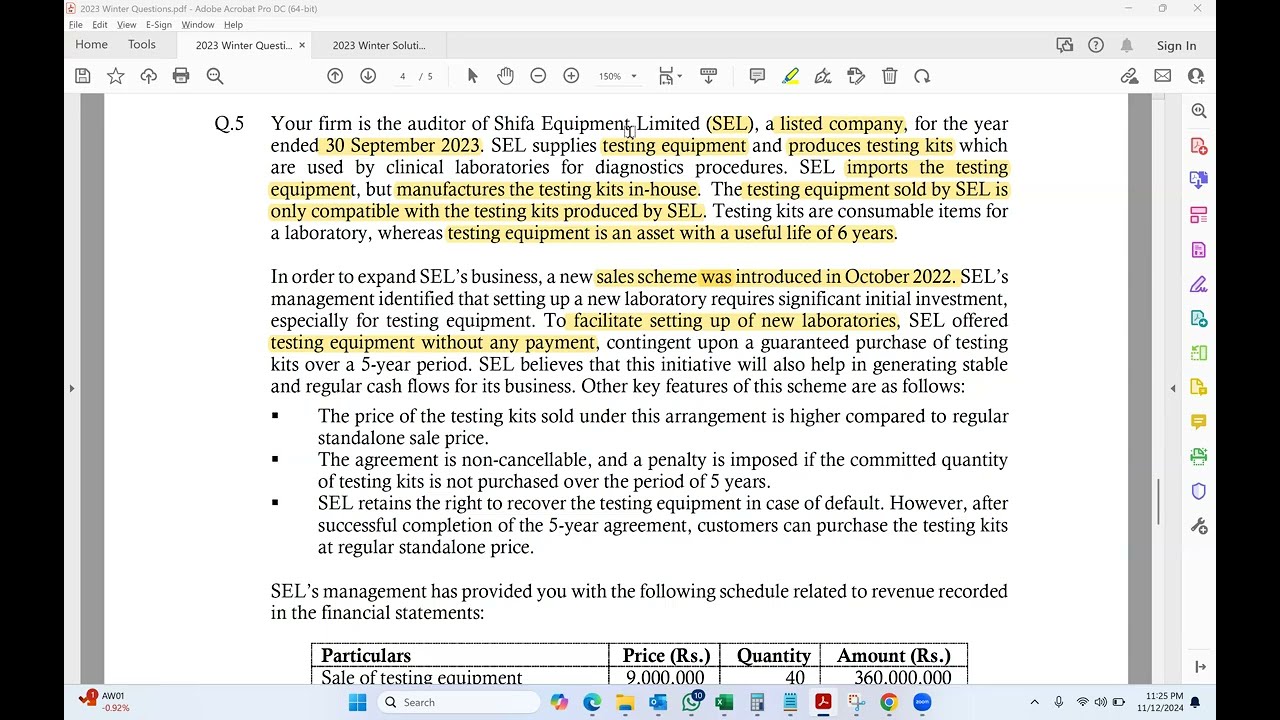Bookmark this file with the star icon

116,76
